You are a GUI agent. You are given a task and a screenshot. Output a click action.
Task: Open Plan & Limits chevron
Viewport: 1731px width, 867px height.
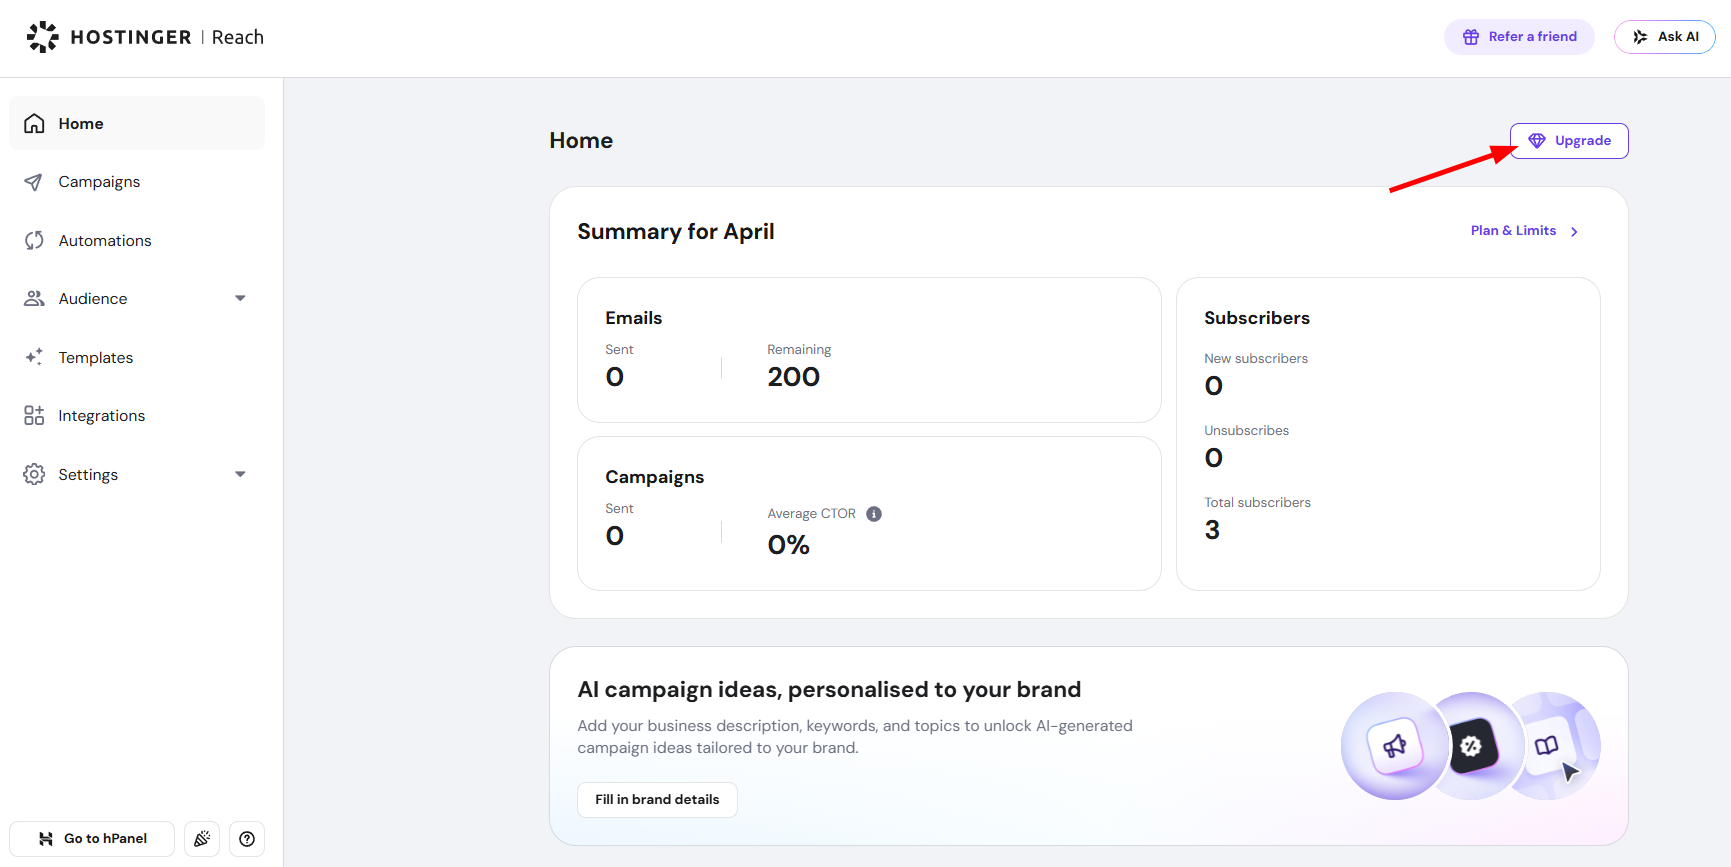pos(1574,232)
